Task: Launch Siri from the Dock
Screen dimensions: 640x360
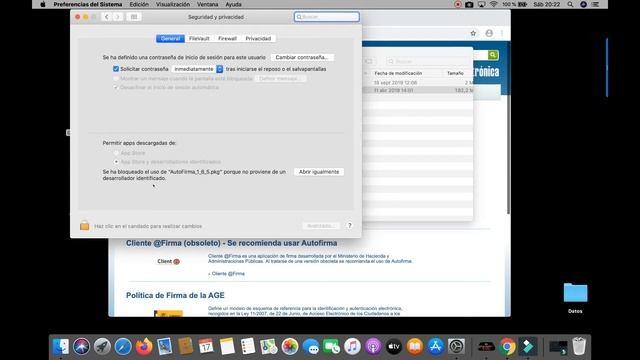Action: (81, 347)
